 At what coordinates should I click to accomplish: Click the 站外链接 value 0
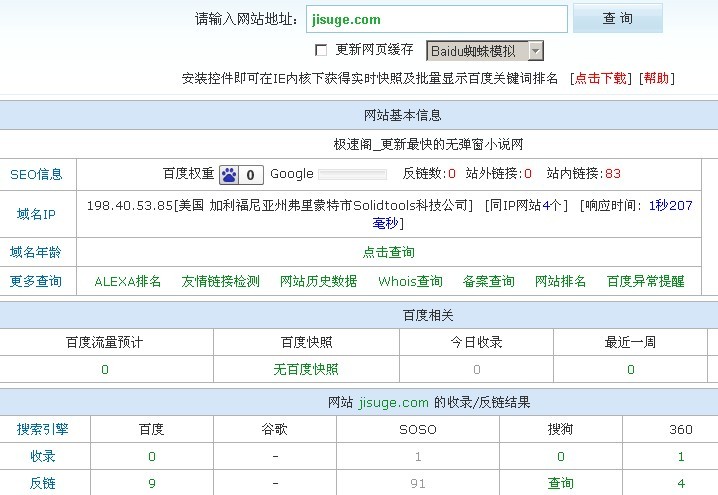(x=528, y=174)
